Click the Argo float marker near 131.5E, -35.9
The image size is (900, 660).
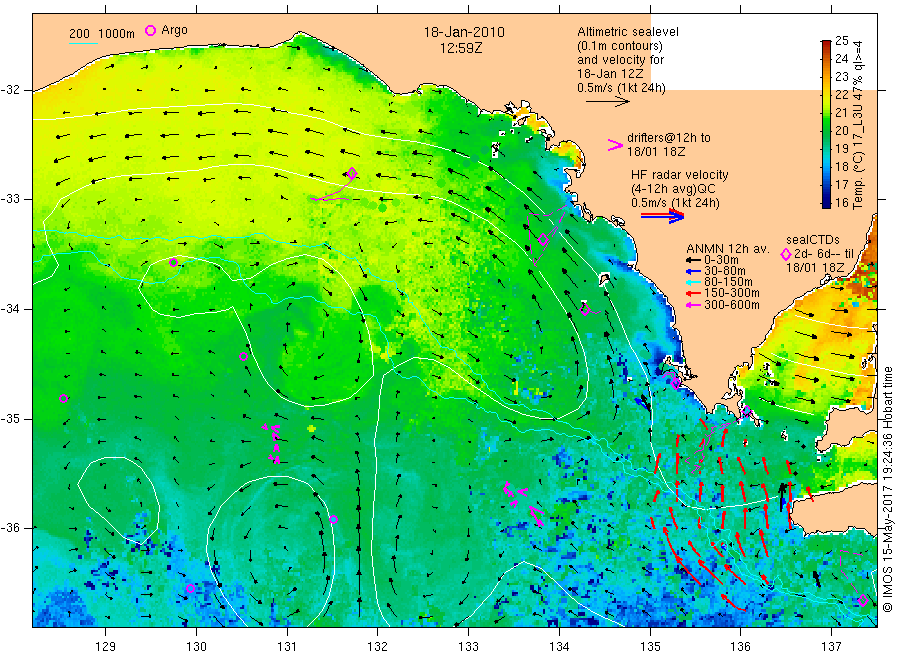333,519
